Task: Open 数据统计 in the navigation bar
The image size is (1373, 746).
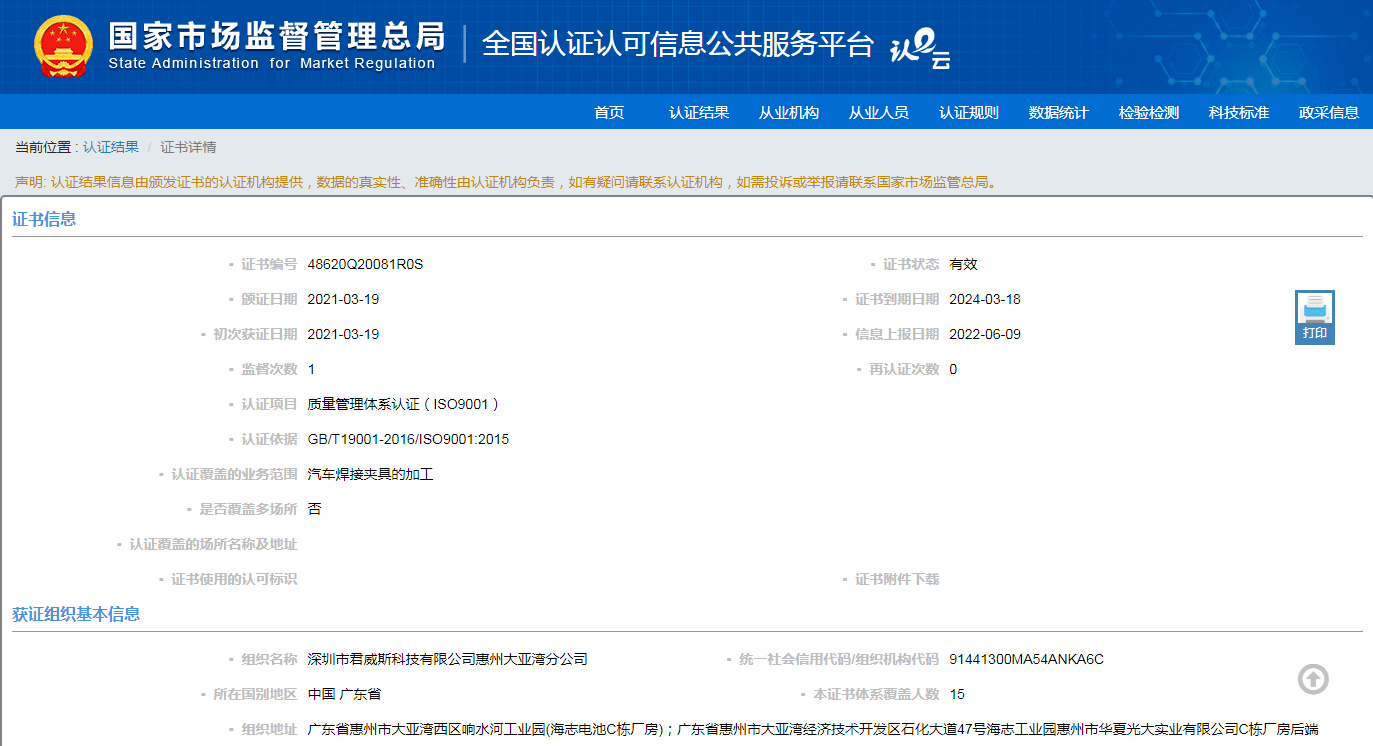Action: coord(1059,112)
